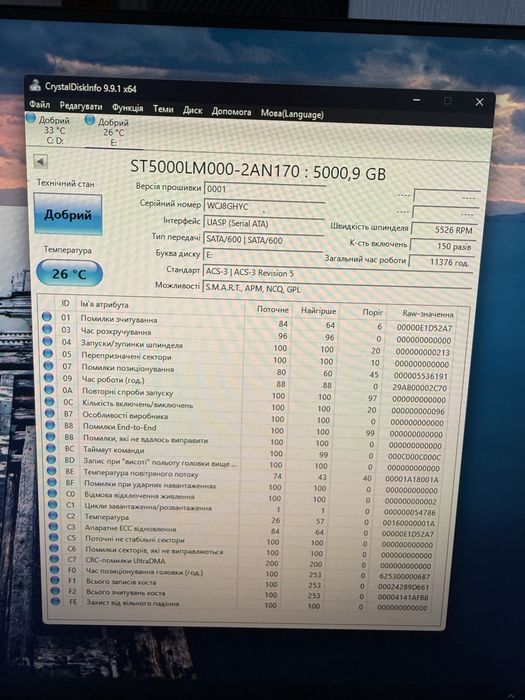The height and width of the screenshot is (700, 525).
Task: Click the previous disk arrow button
Action: pyautogui.click(x=41, y=162)
